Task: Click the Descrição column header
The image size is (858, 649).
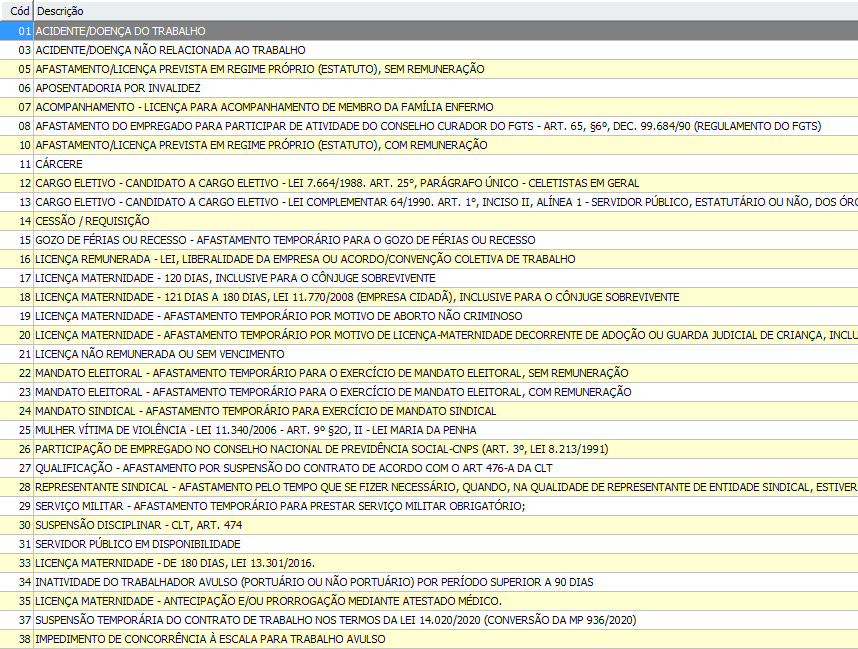Action: pyautogui.click(x=446, y=11)
